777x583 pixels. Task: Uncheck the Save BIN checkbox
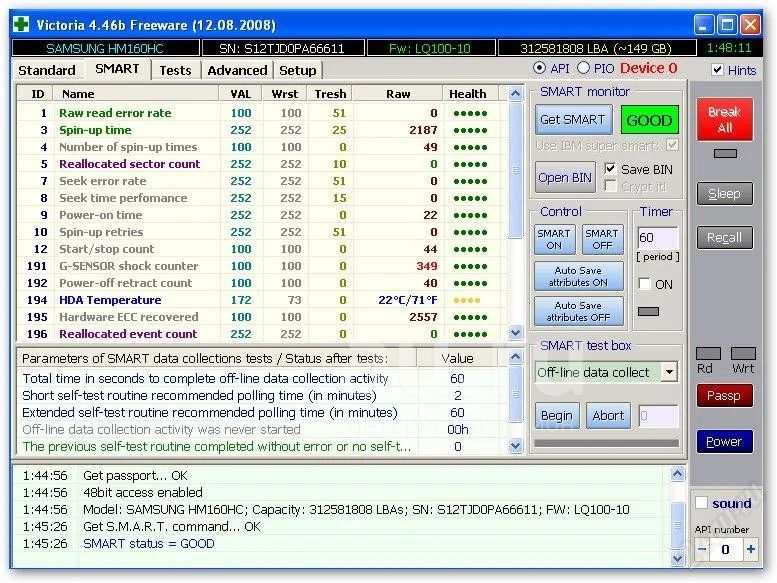pos(610,170)
